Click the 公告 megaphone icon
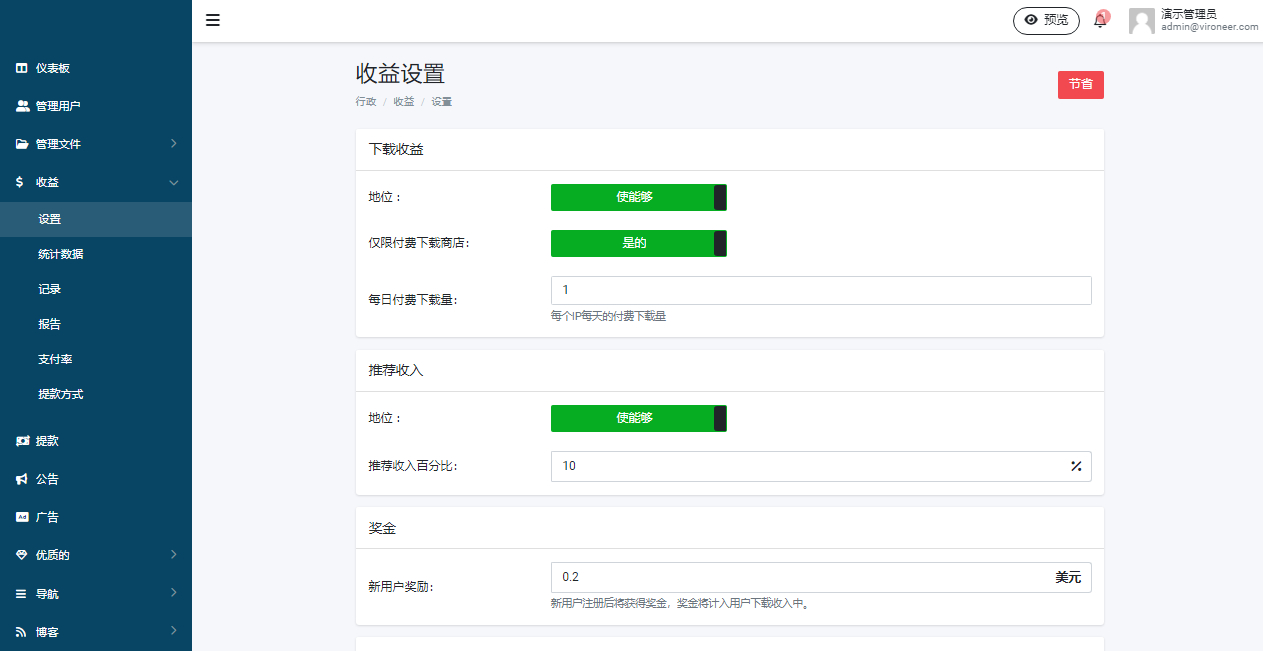This screenshot has height=651, width=1263. tap(21, 479)
